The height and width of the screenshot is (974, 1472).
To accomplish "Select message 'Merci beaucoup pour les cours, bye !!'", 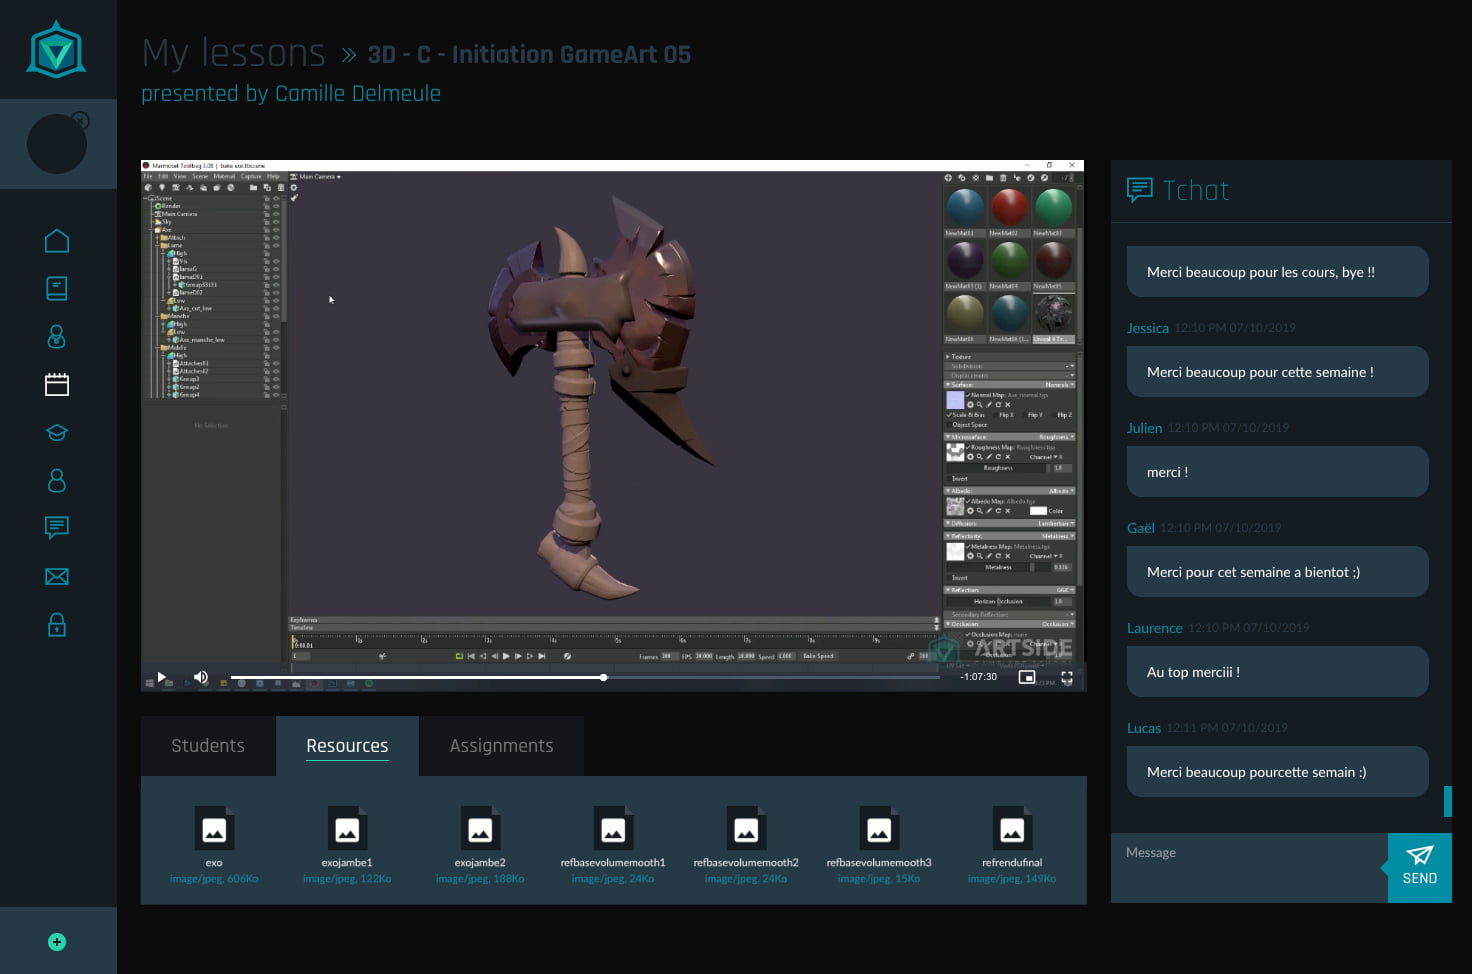I will pyautogui.click(x=1277, y=272).
